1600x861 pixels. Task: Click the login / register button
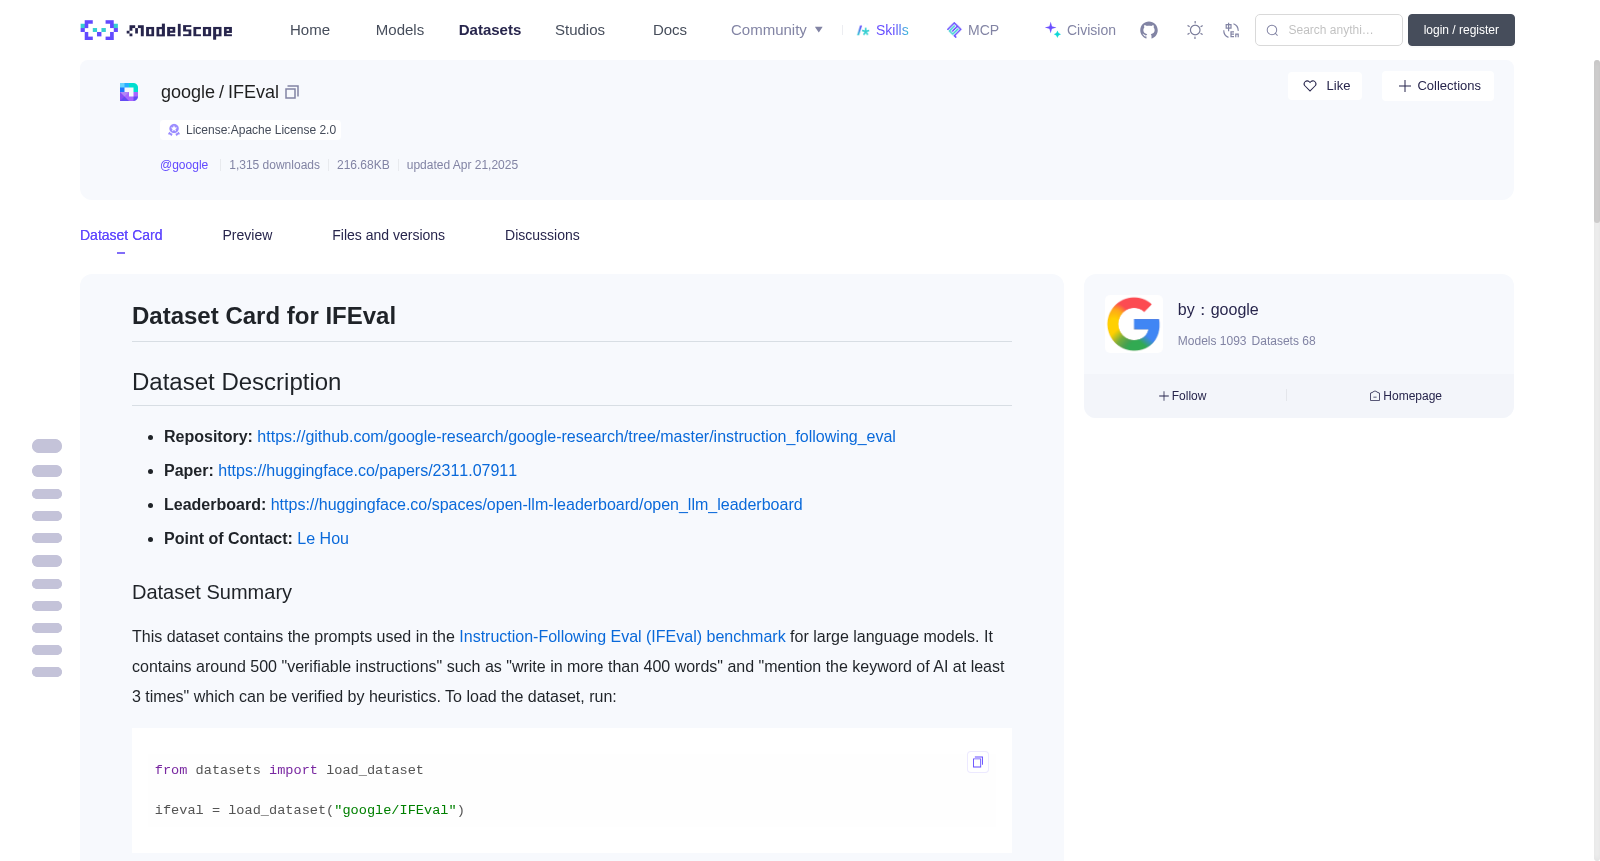pyautogui.click(x=1461, y=30)
